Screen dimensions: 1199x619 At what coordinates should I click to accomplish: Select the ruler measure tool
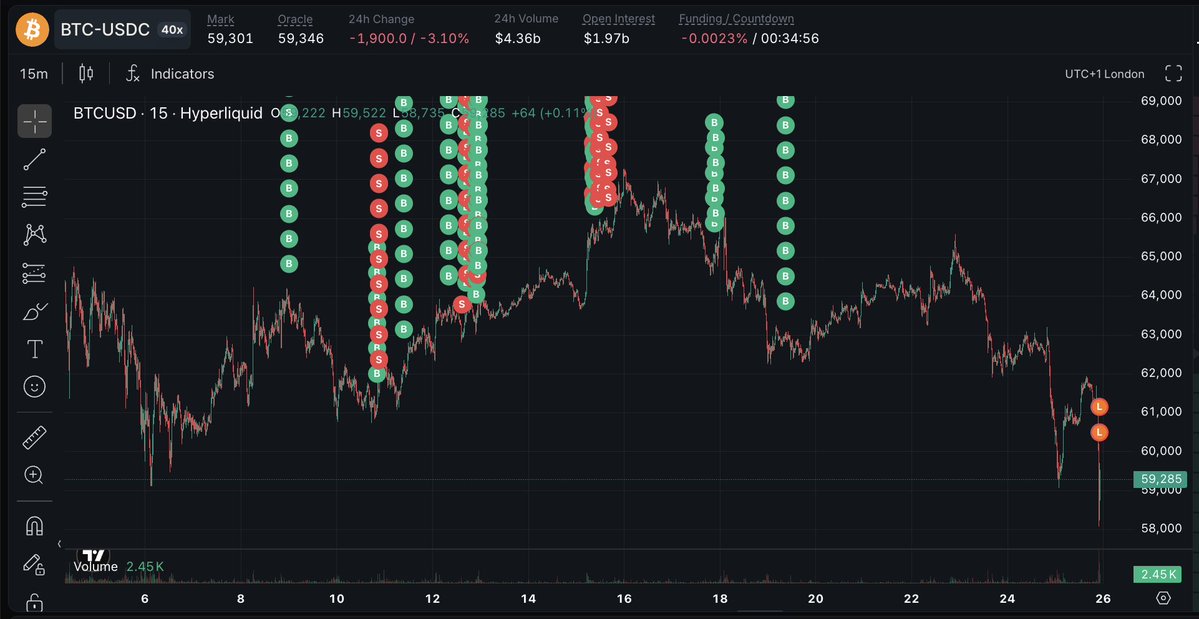pos(34,437)
